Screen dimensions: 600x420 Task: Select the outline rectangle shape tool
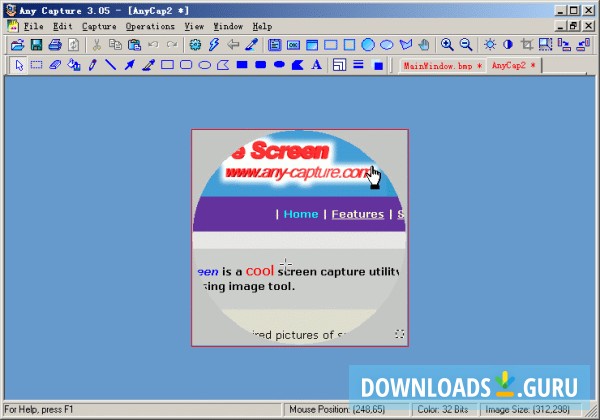pos(167,65)
